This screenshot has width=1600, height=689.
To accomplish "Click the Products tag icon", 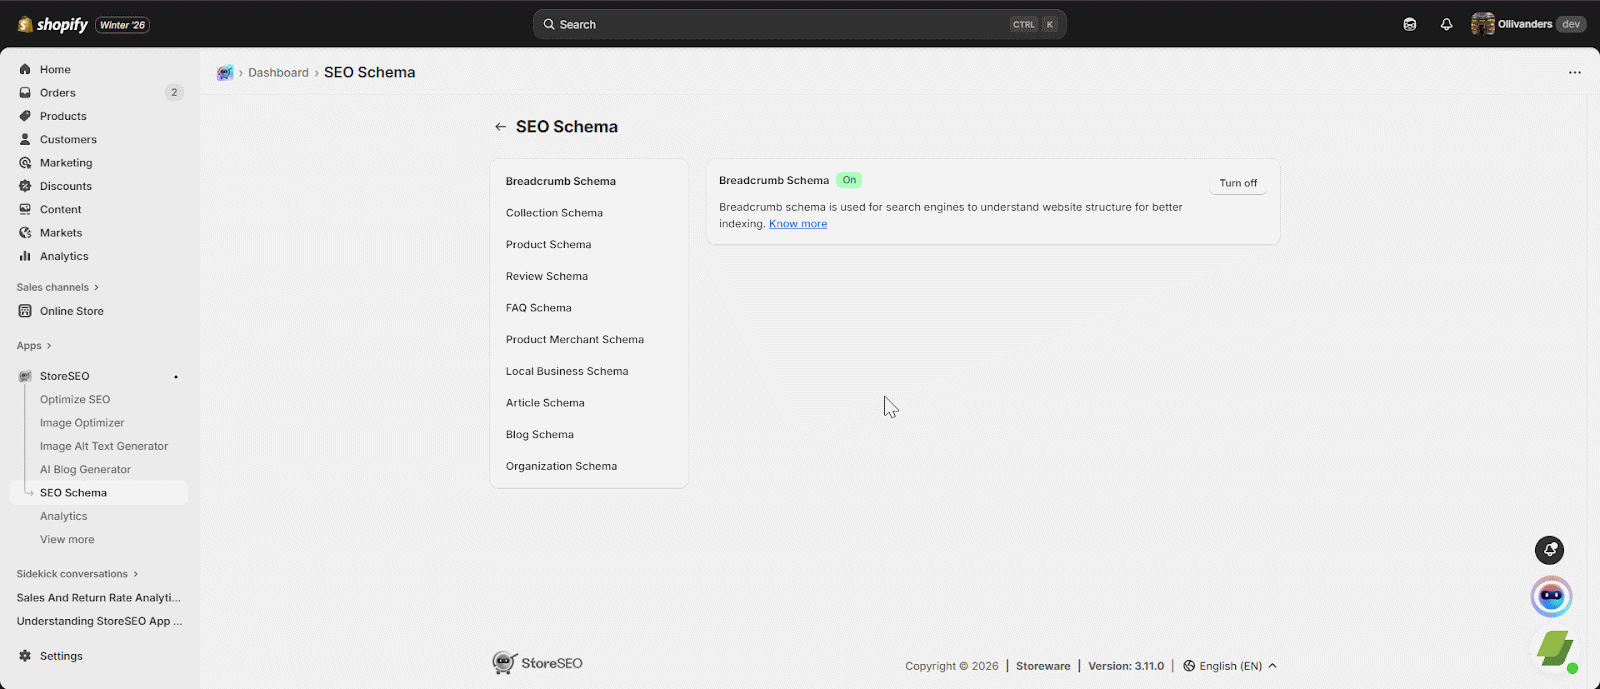I will [x=25, y=116].
